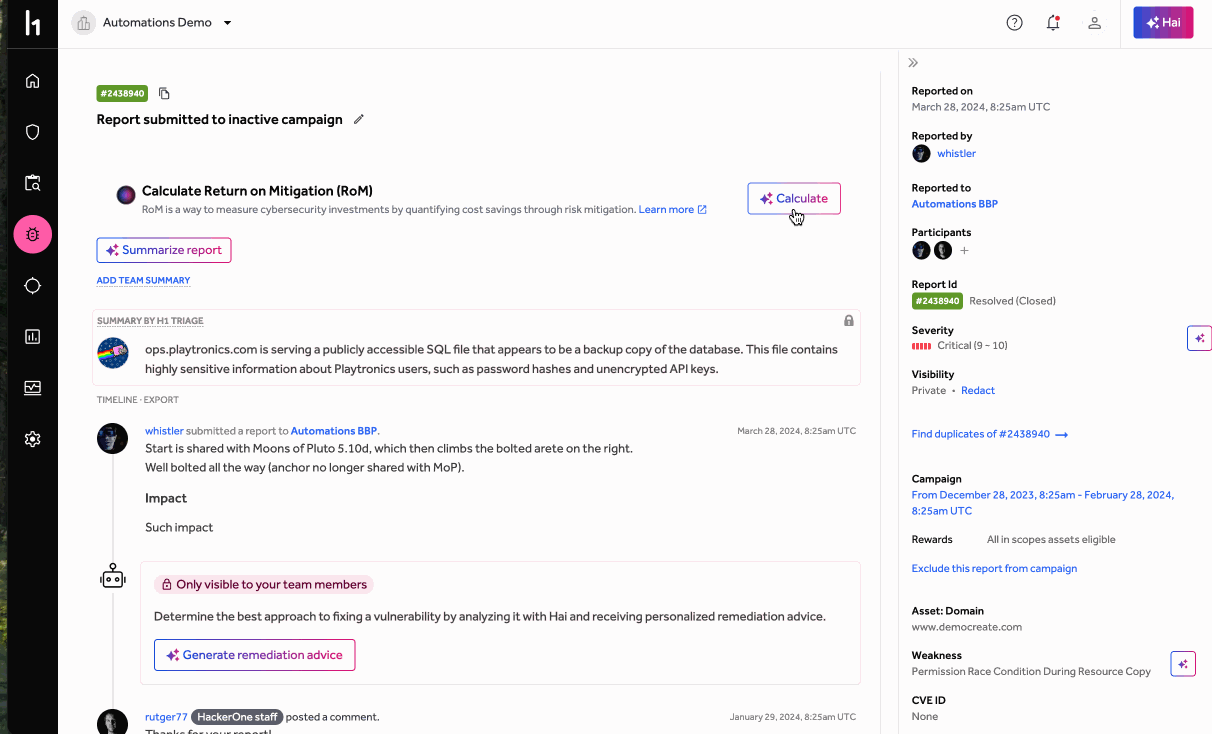
Task: Click the Summarize report button
Action: pyautogui.click(x=164, y=250)
